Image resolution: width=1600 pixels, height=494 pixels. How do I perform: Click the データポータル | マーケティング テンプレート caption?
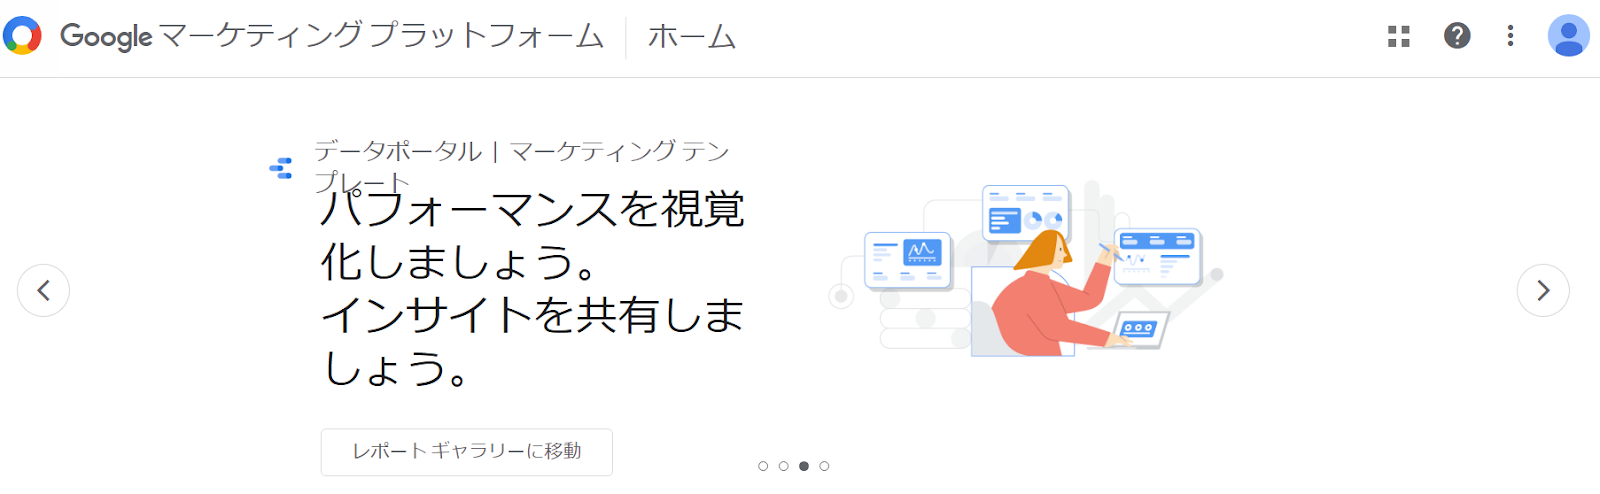[521, 166]
